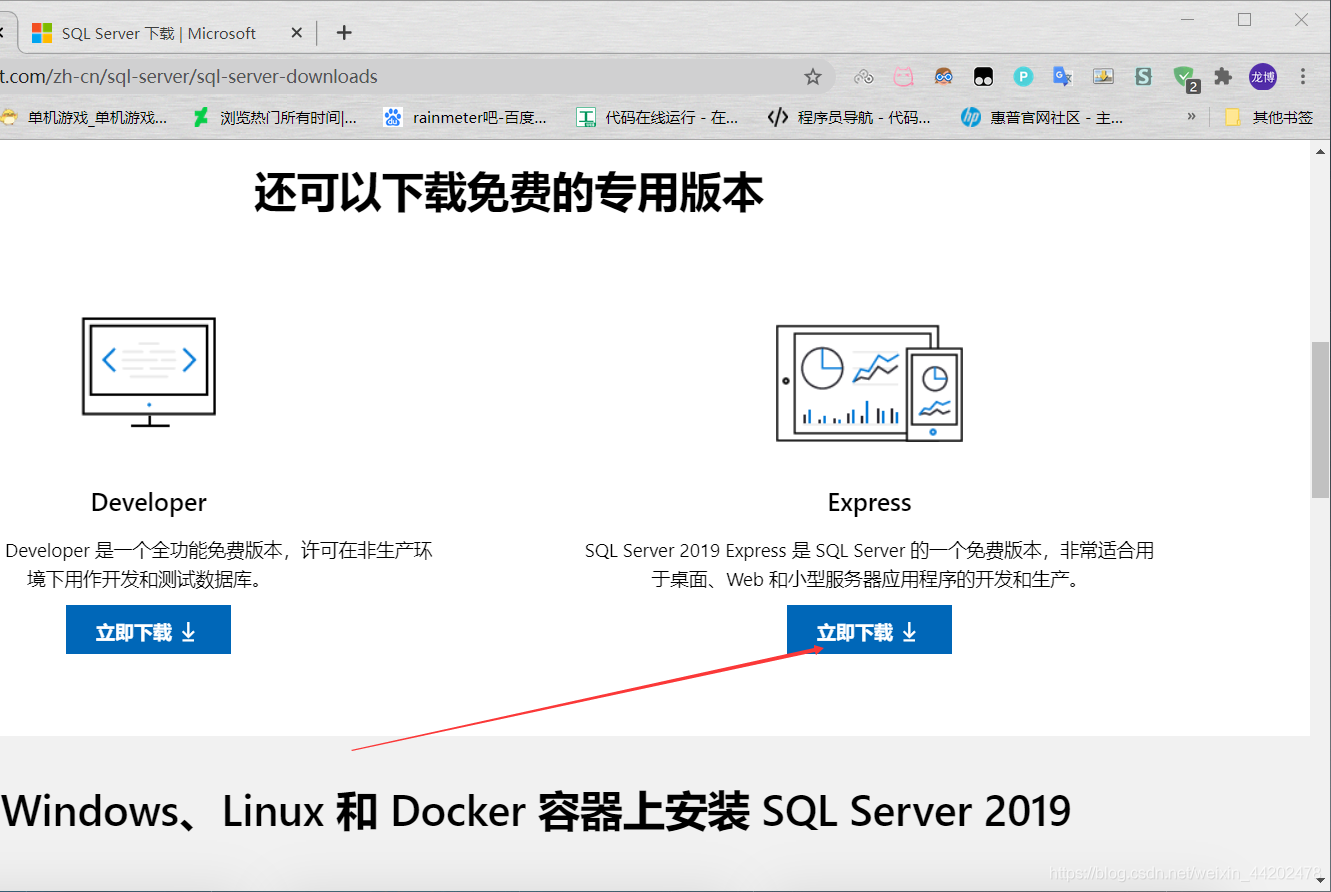Image resolution: width=1331 pixels, height=892 pixels.
Task: Open the 代码在线运行 bookmark
Action: coord(658,117)
